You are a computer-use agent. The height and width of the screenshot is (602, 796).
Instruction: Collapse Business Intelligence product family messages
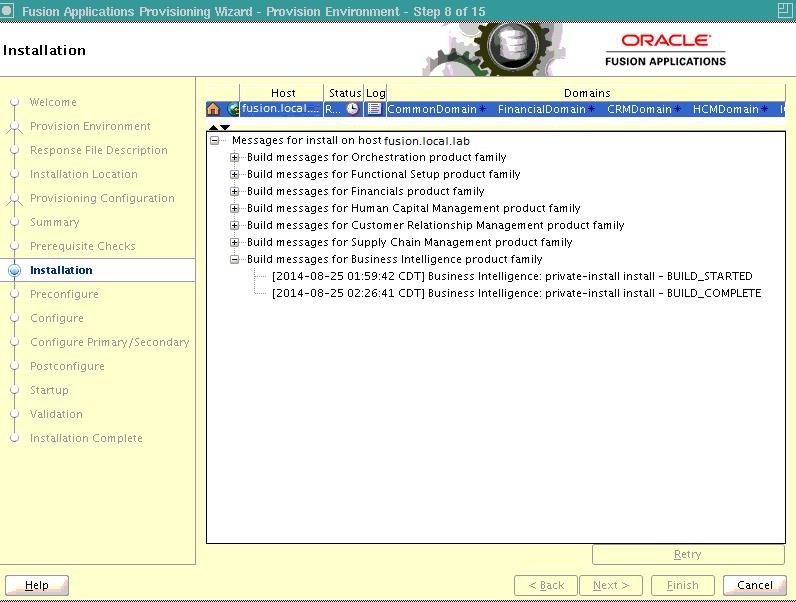234,259
